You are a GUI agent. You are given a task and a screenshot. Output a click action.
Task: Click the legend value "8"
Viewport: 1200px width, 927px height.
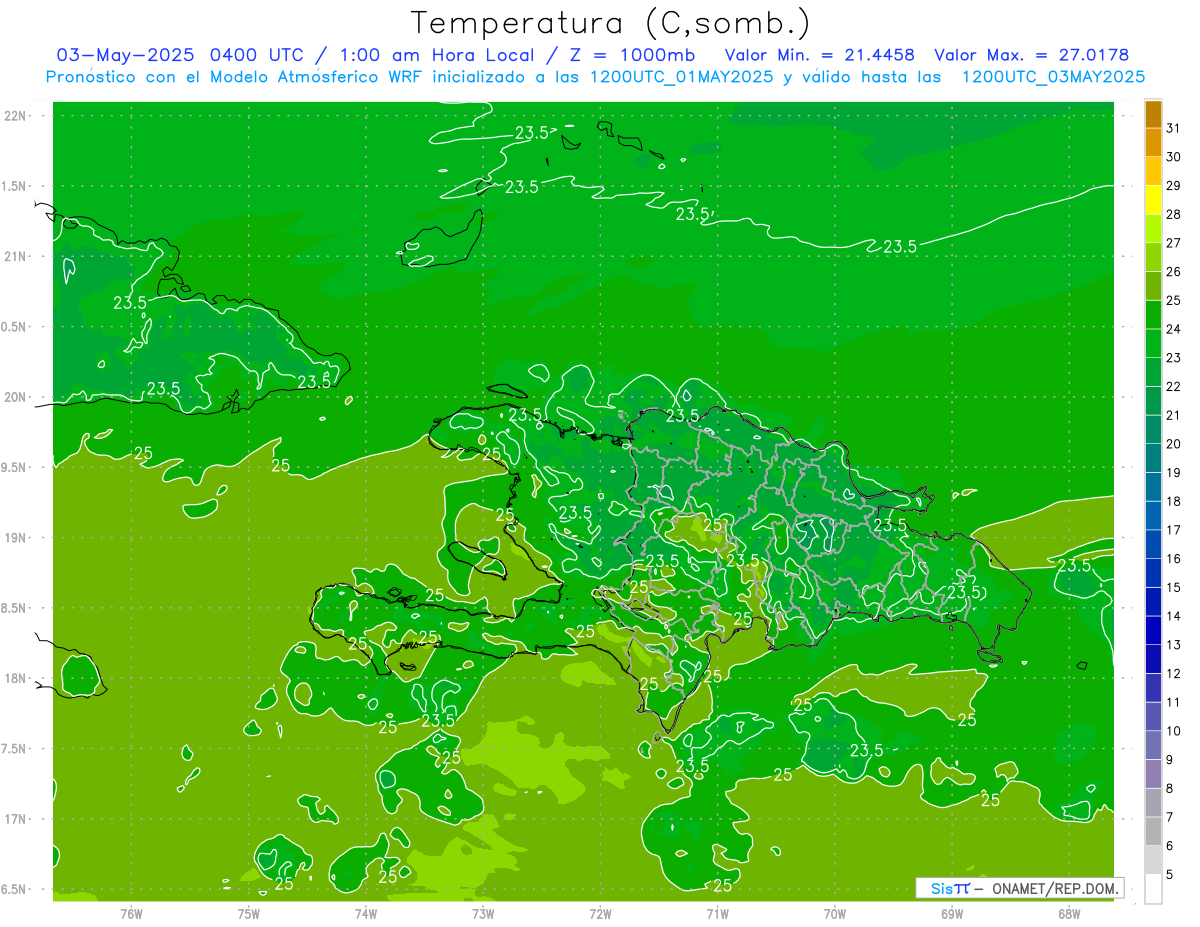pos(1170,789)
